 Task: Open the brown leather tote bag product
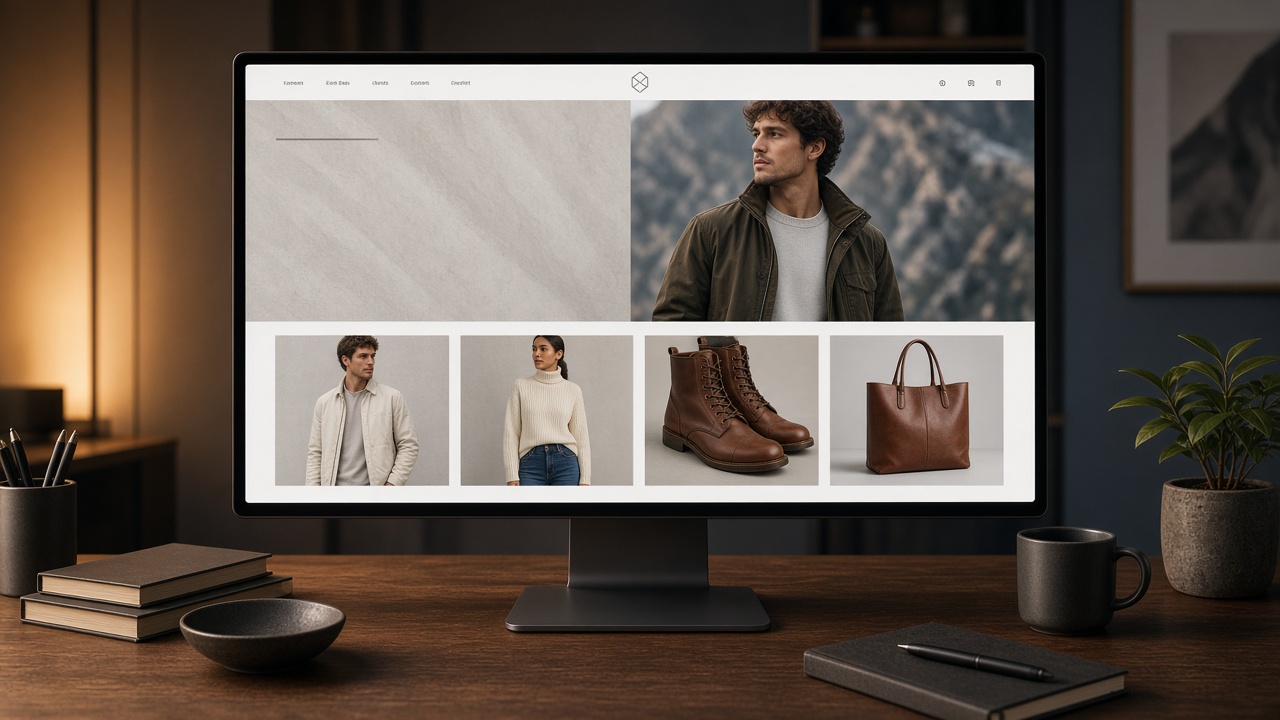(x=916, y=410)
